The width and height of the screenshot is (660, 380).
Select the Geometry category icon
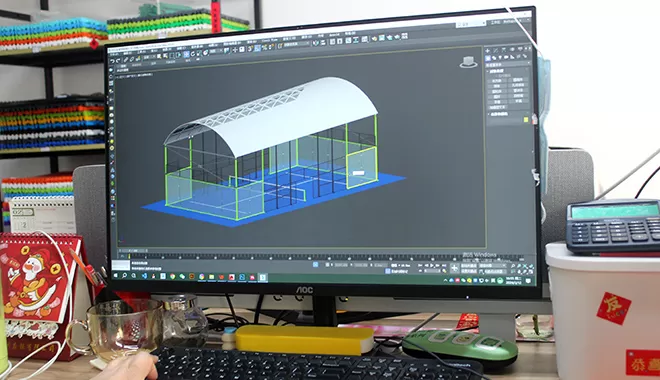click(488, 58)
